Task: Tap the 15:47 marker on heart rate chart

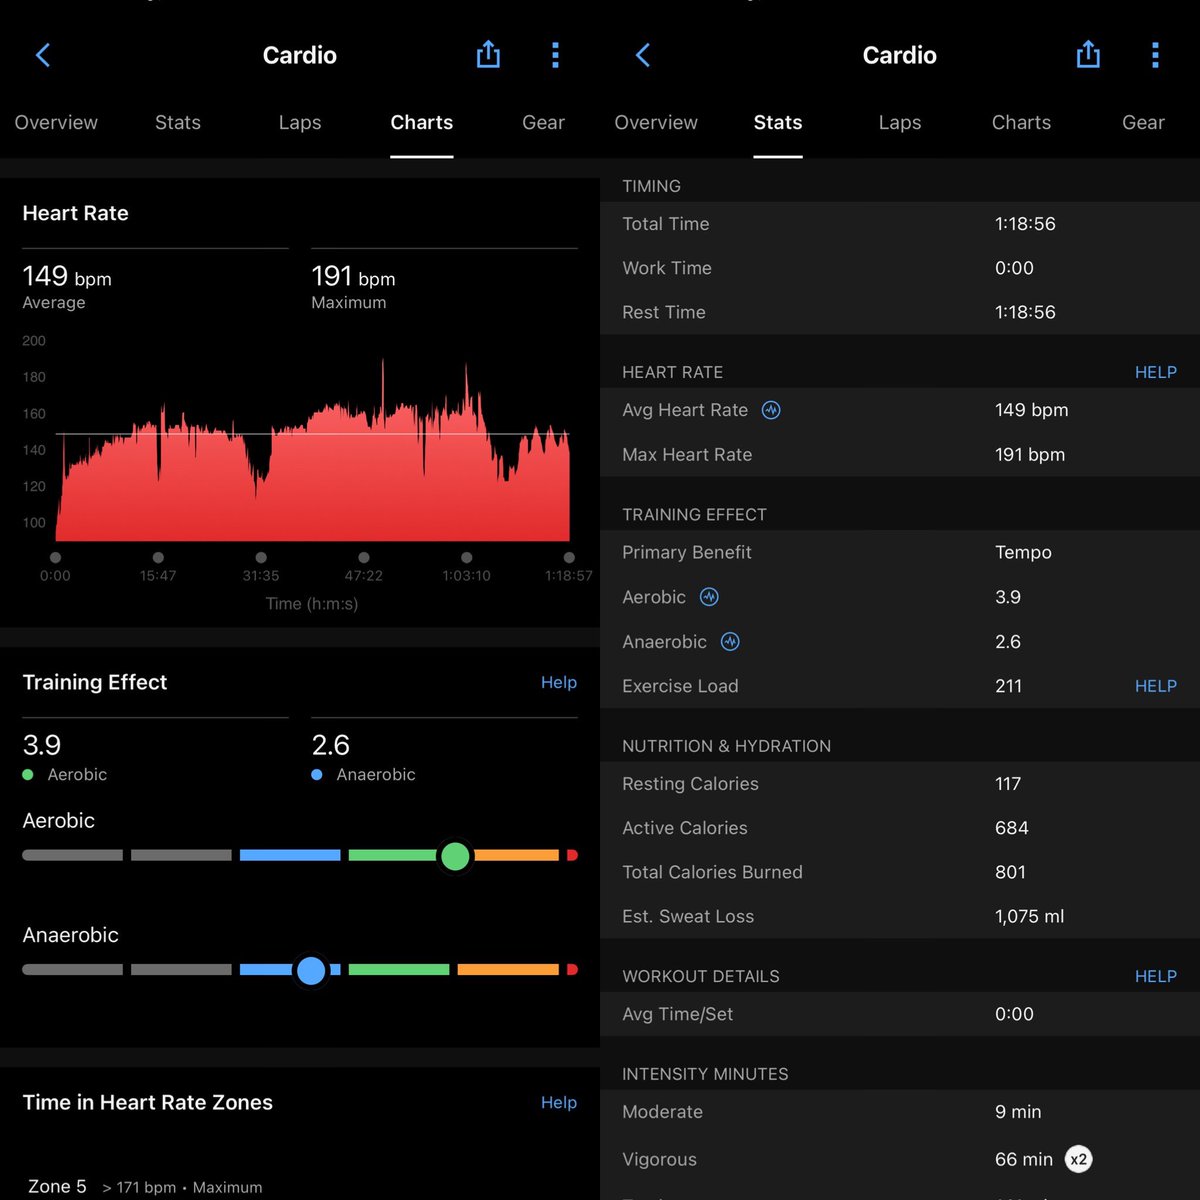Action: click(x=158, y=558)
